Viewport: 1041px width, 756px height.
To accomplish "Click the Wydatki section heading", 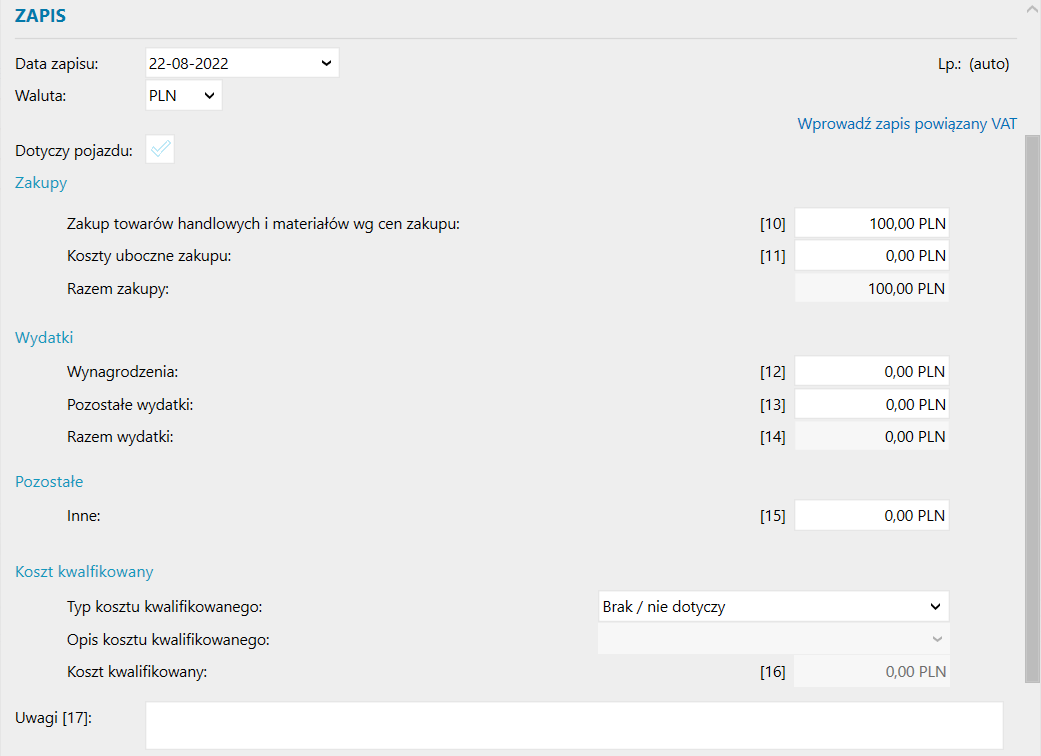I will point(44,337).
